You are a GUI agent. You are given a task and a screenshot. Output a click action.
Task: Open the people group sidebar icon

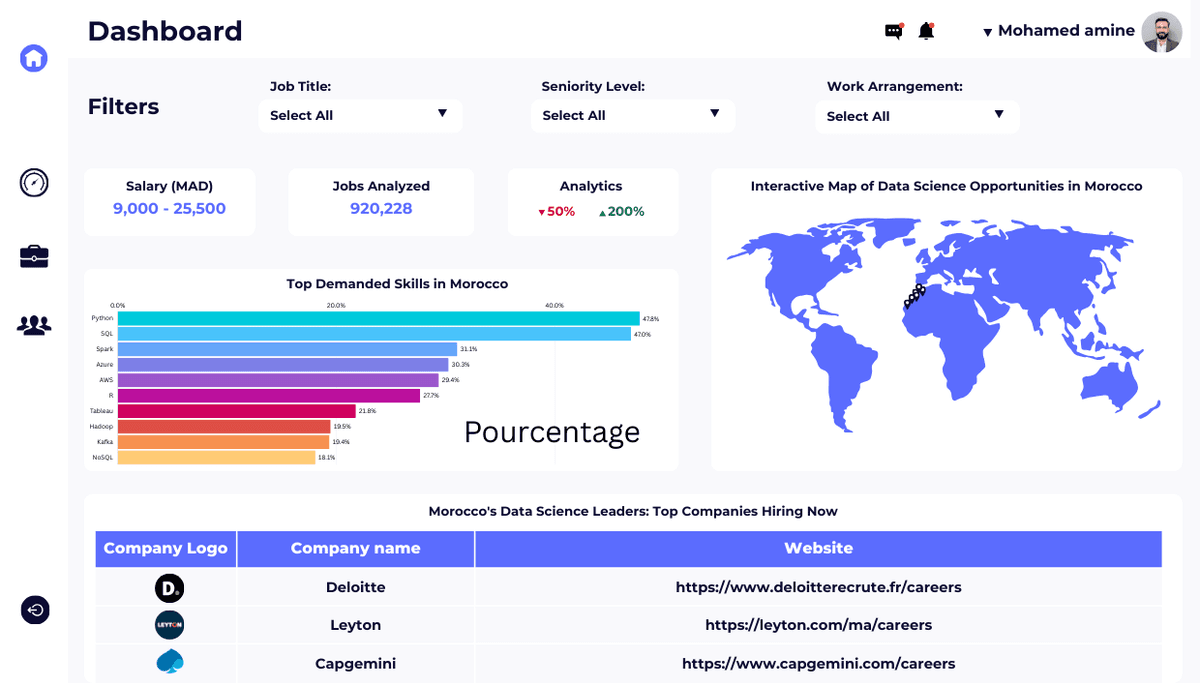[34, 325]
